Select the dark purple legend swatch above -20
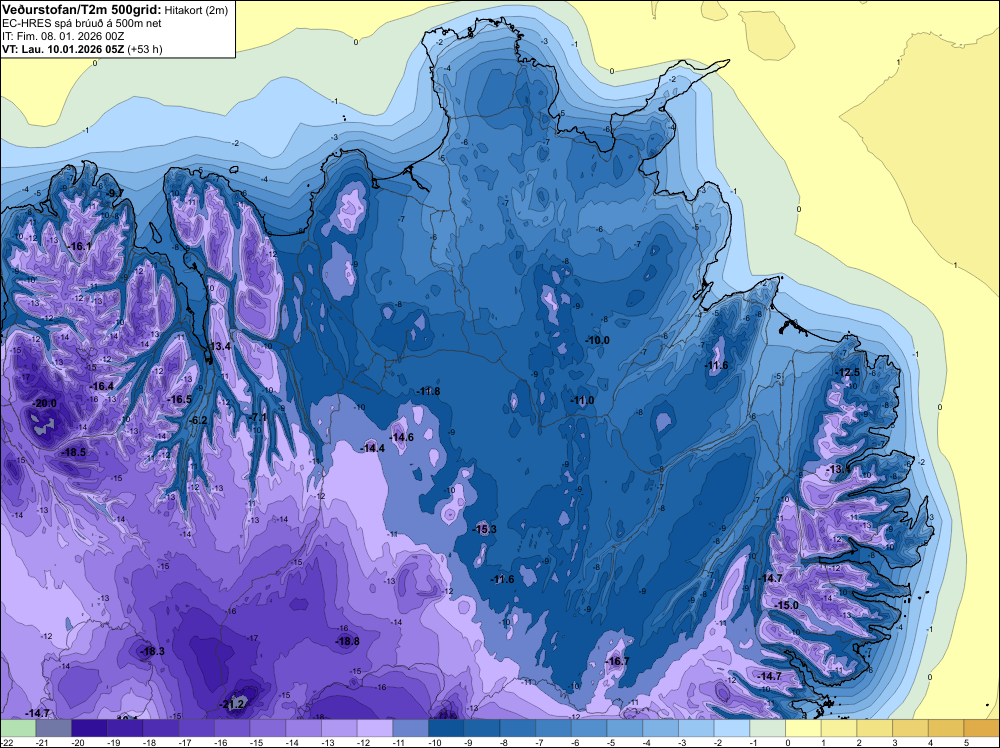The height and width of the screenshot is (748, 1000). tap(89, 728)
